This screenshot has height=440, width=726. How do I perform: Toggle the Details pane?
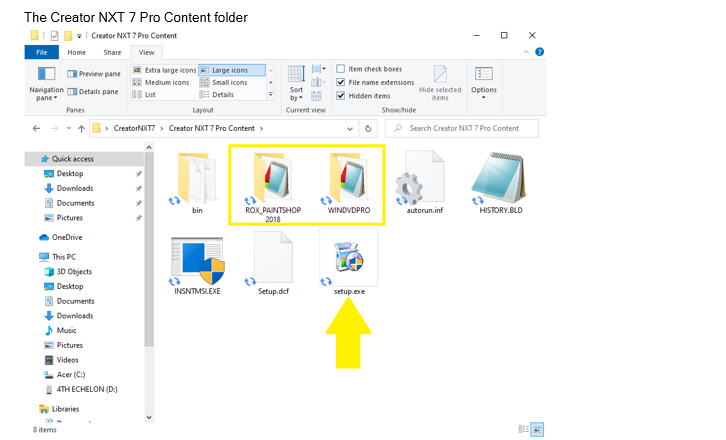coord(93,92)
